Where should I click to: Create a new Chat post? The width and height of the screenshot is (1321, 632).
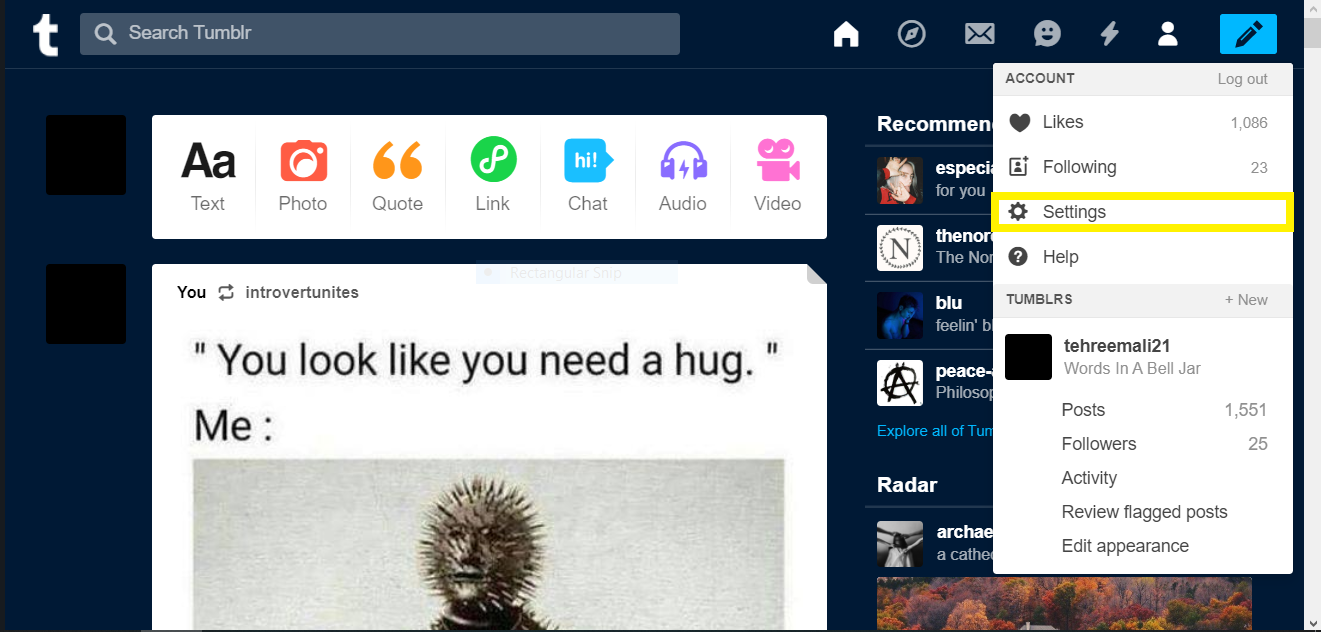(x=588, y=176)
